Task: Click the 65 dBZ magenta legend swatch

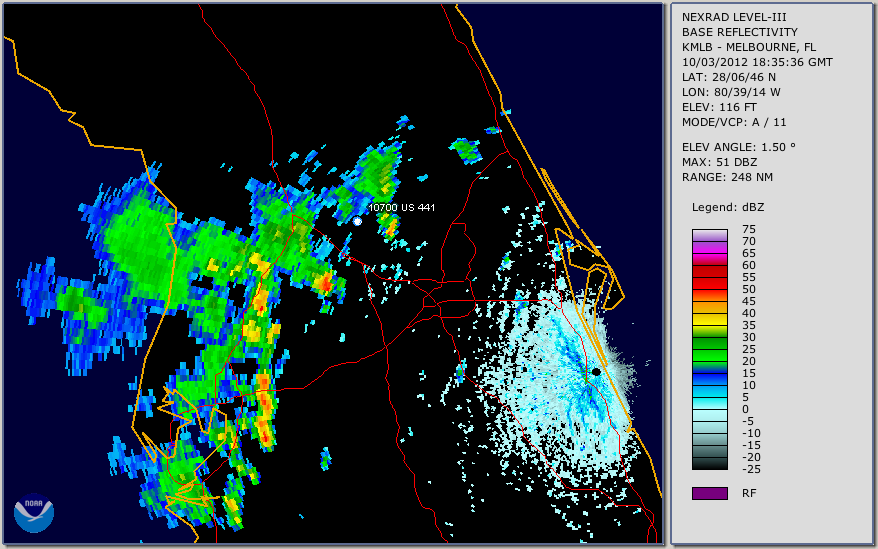Action: [x=709, y=247]
